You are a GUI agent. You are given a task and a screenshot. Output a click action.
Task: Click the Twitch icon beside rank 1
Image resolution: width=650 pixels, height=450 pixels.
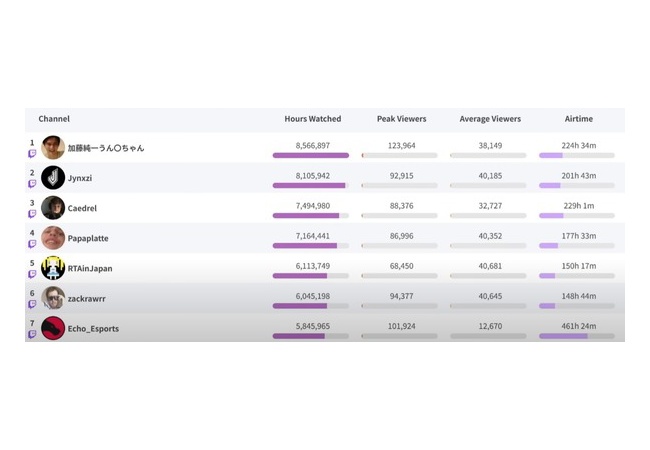click(32, 154)
